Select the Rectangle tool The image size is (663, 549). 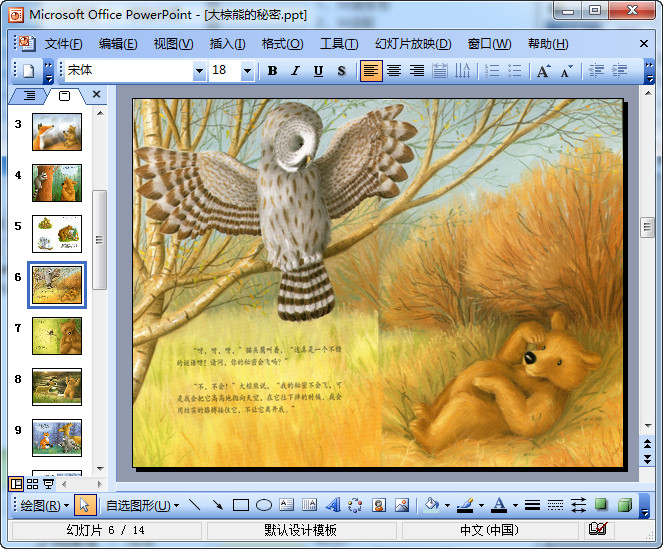click(x=241, y=505)
